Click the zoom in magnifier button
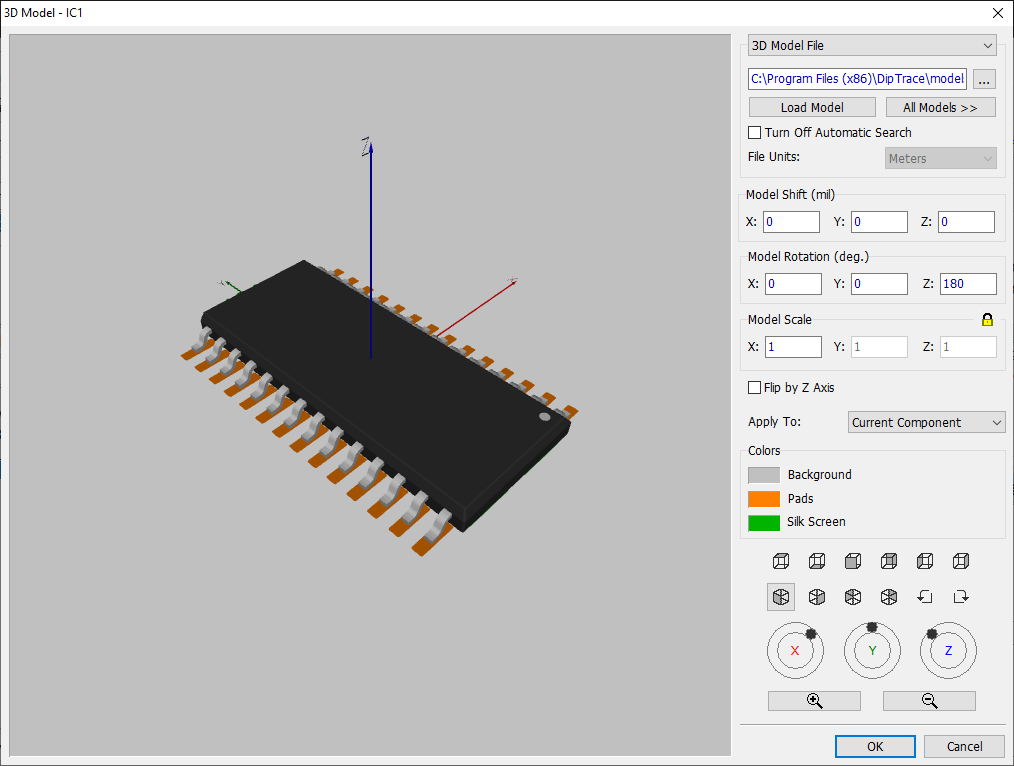Image resolution: width=1014 pixels, height=766 pixels. 814,701
